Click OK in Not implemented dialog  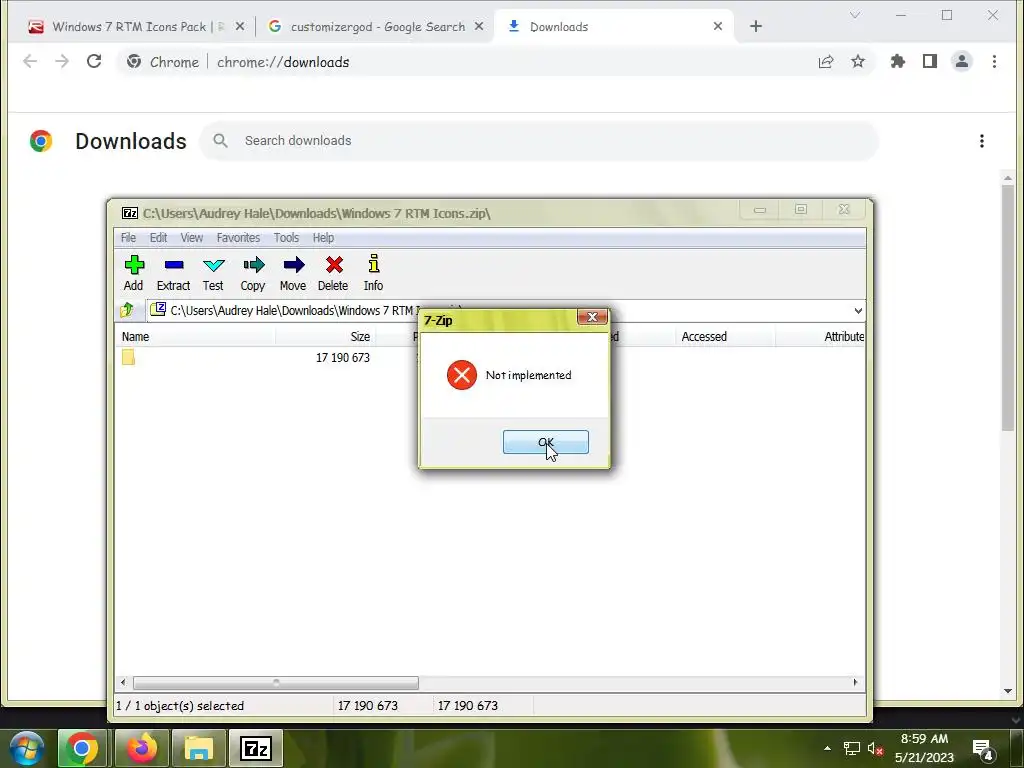point(545,442)
